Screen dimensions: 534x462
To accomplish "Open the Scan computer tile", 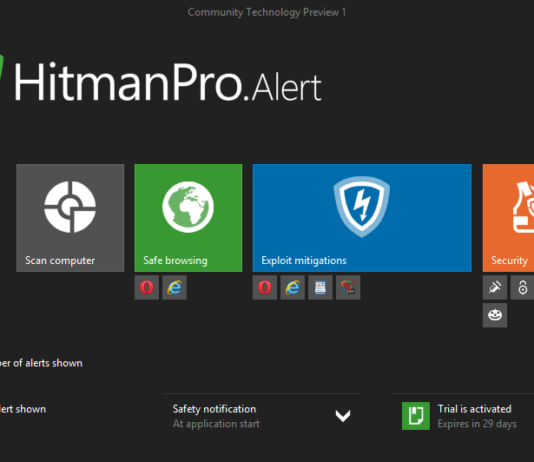I will pyautogui.click(x=70, y=218).
